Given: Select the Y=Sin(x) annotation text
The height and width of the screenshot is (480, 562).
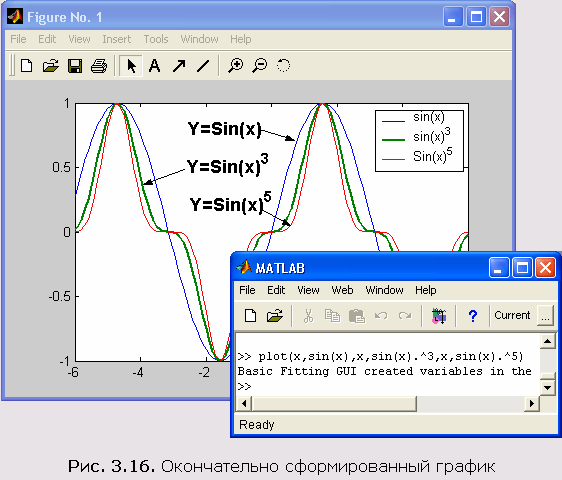Looking at the screenshot, I should pos(225,129).
